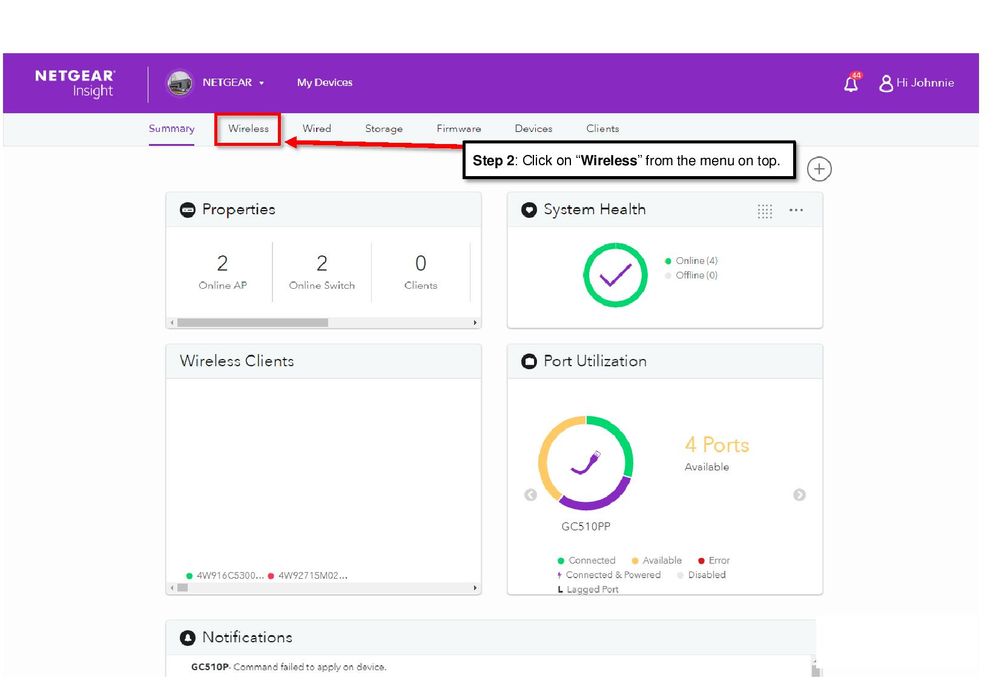The image size is (999, 681).
Task: Click the port utilization donut chart
Action: click(586, 462)
